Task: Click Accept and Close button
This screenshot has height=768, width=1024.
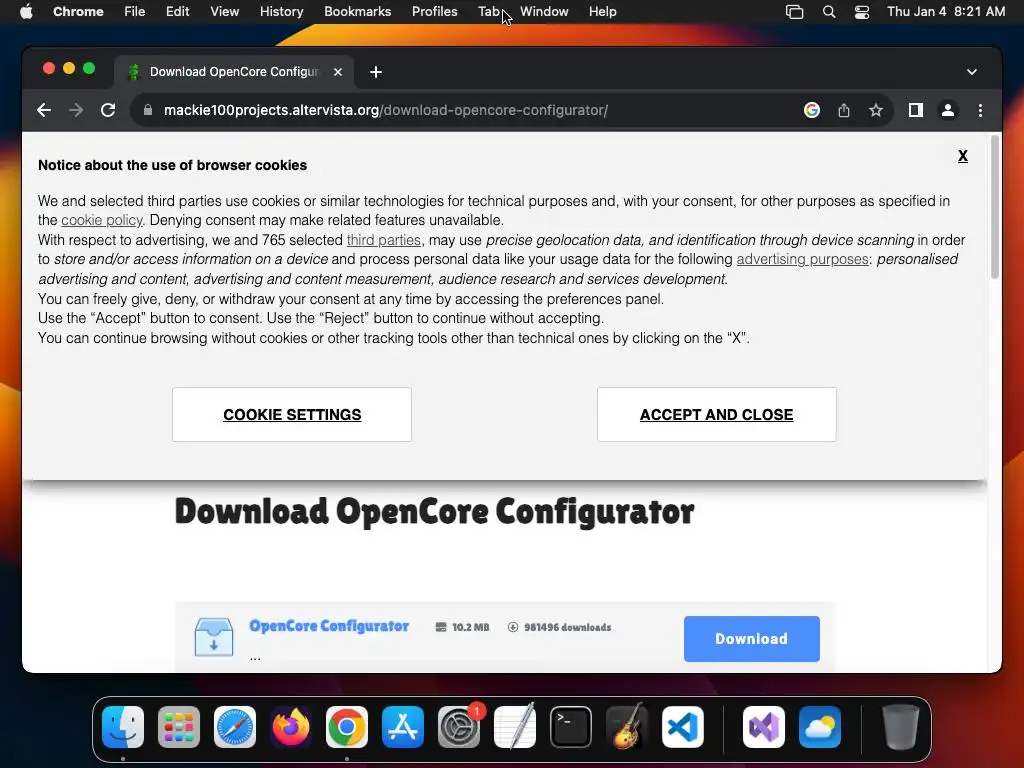Action: pyautogui.click(x=716, y=415)
